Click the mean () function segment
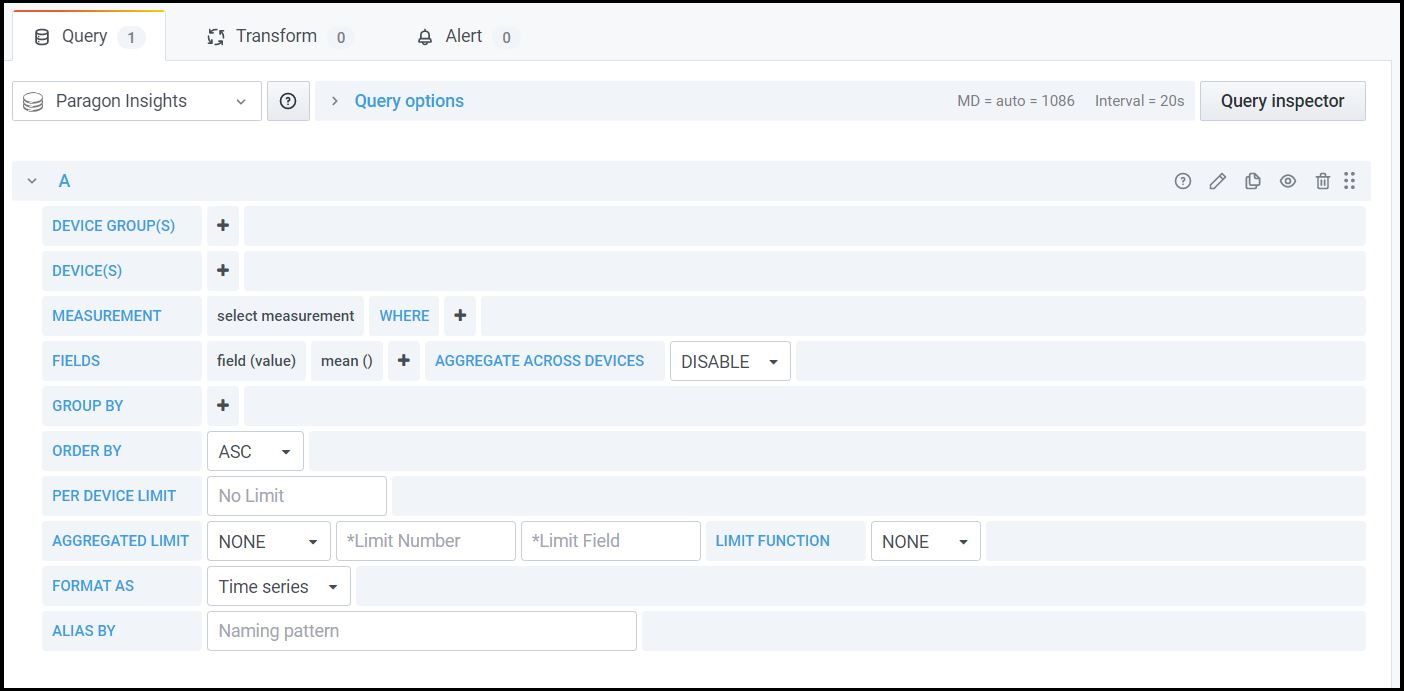Image resolution: width=1404 pixels, height=691 pixels. point(347,361)
